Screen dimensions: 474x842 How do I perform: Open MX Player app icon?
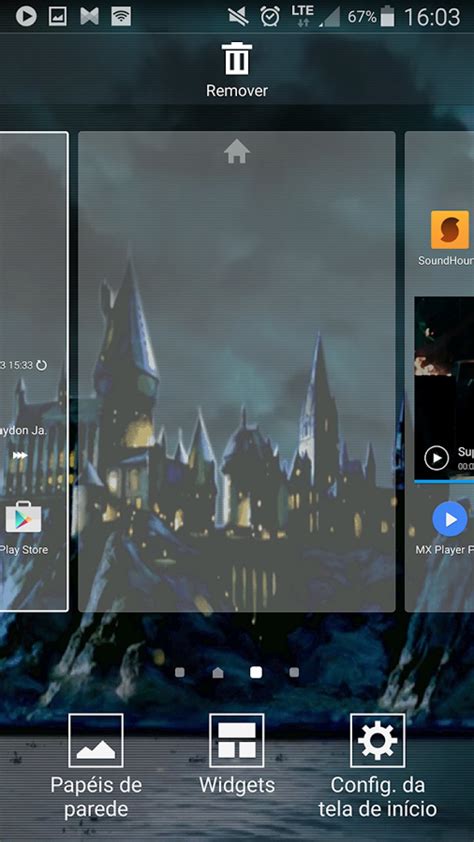tap(450, 519)
